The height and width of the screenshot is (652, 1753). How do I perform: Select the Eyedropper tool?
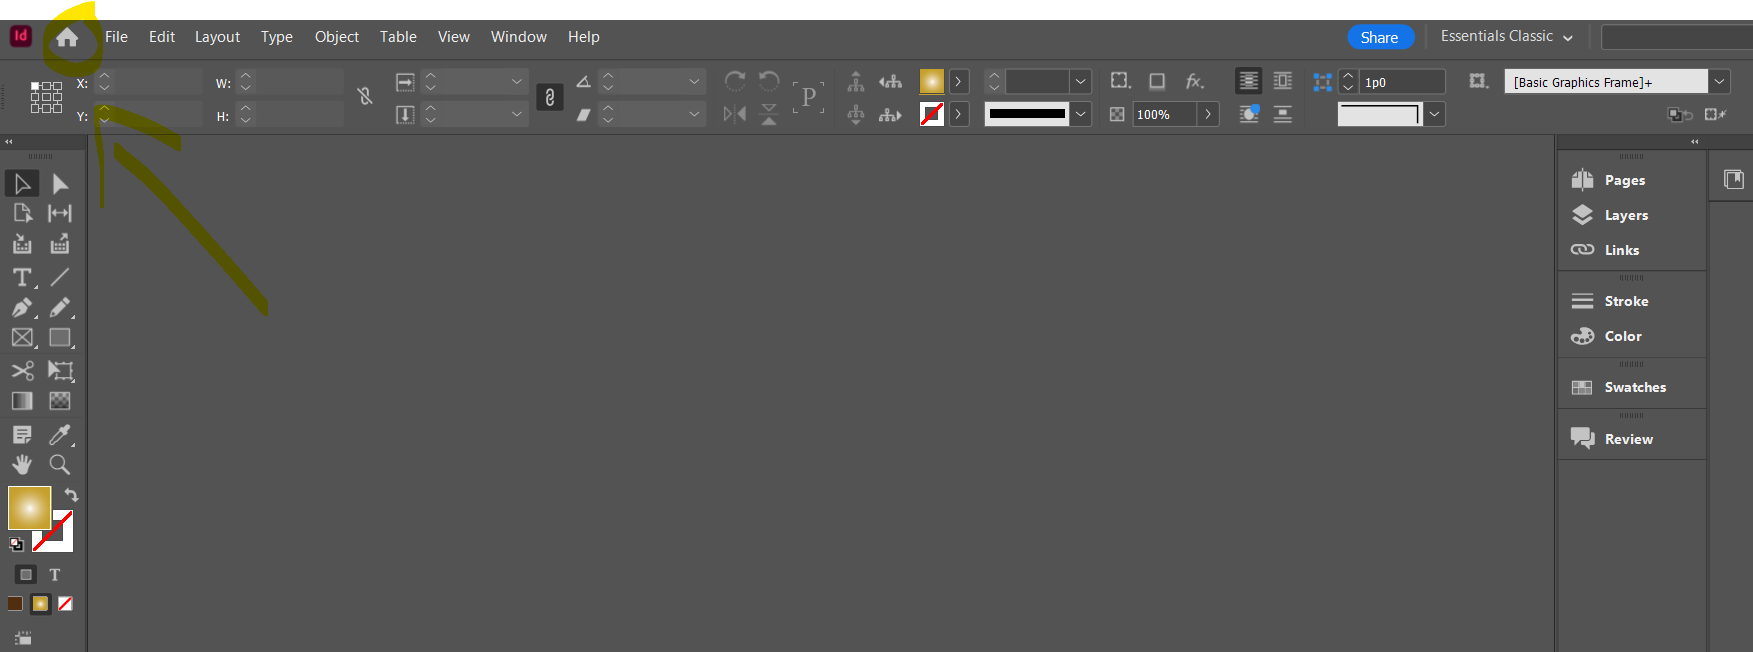60,434
